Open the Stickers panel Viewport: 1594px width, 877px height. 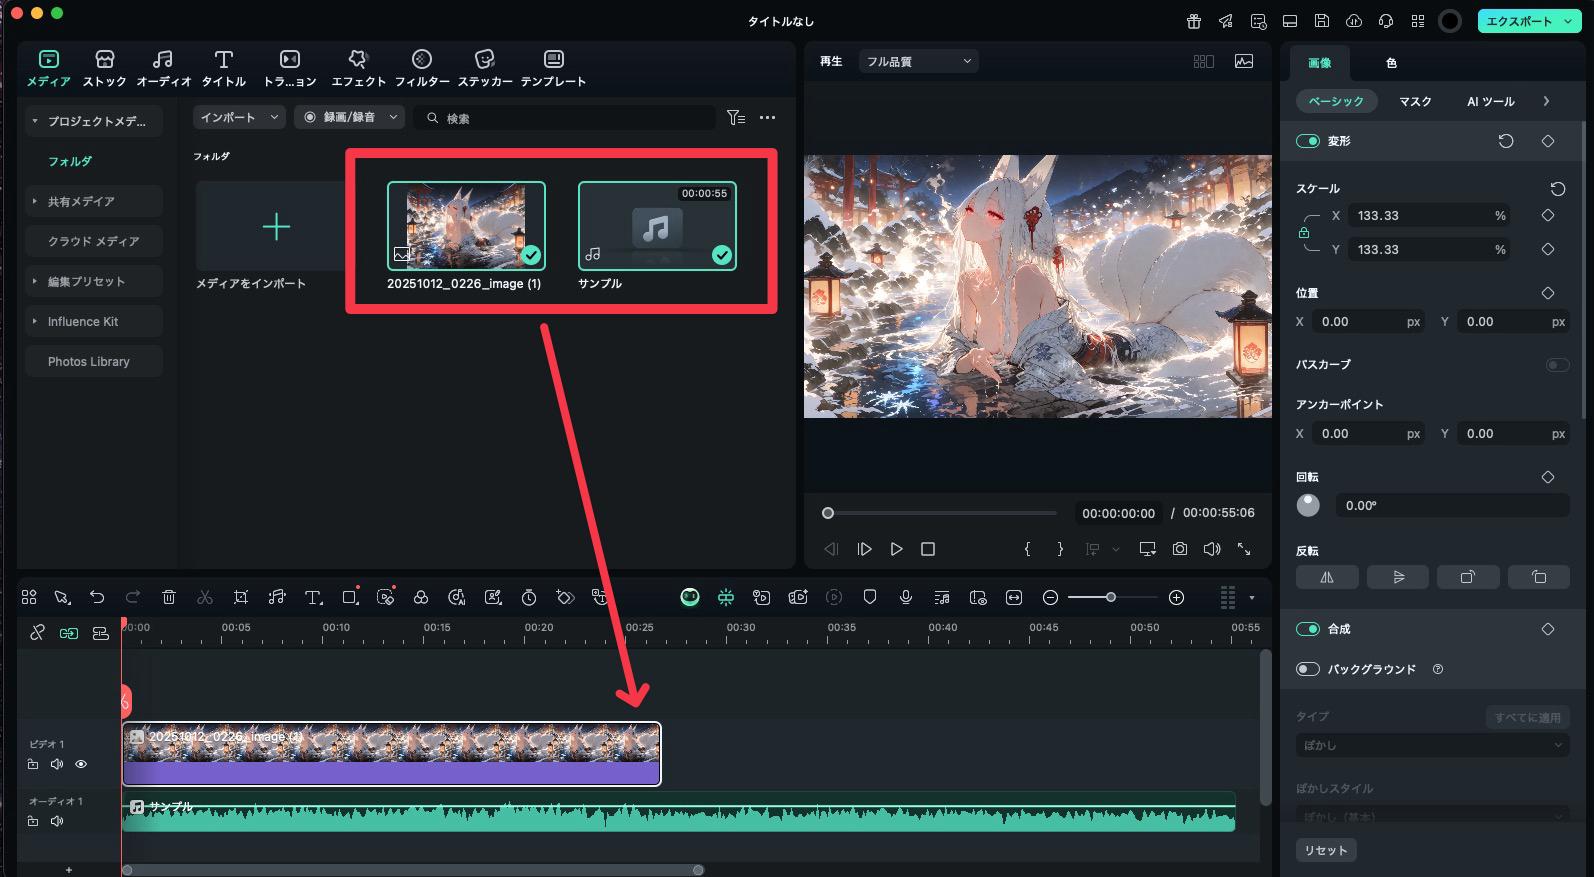(x=485, y=68)
